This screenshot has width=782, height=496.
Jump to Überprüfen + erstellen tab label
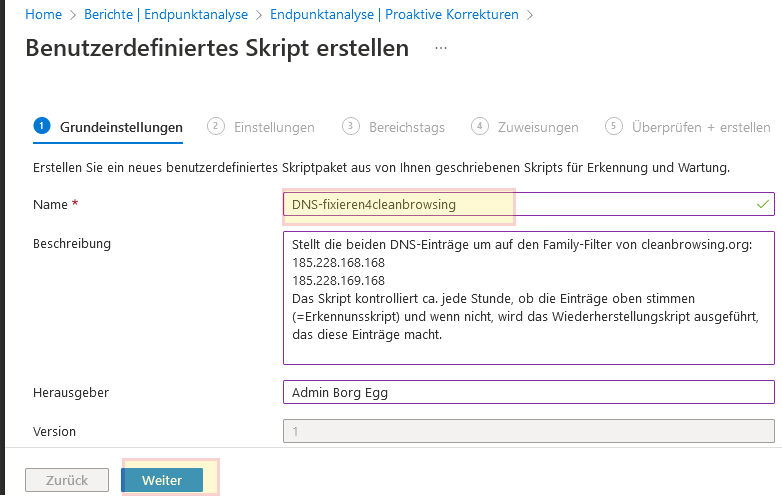[x=701, y=127]
